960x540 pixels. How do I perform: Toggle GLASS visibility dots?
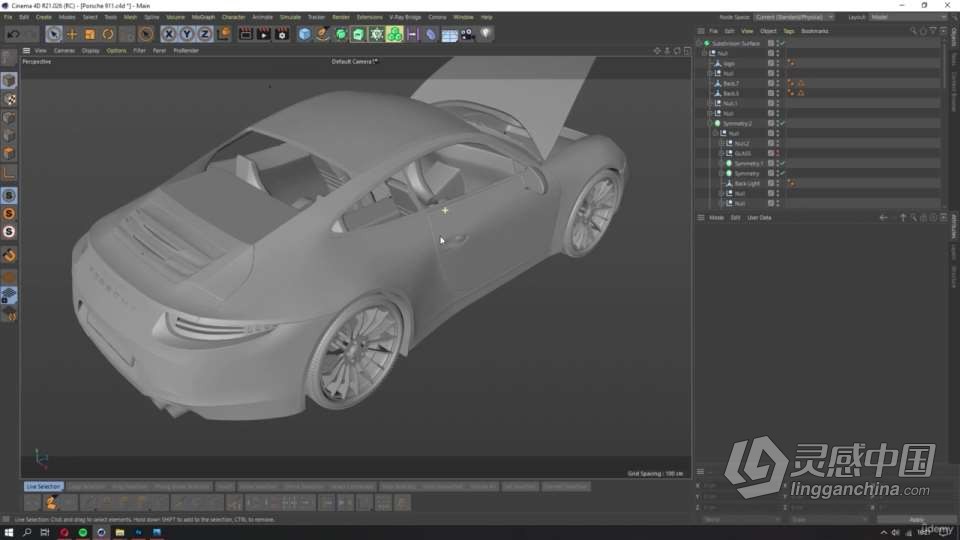[778, 154]
